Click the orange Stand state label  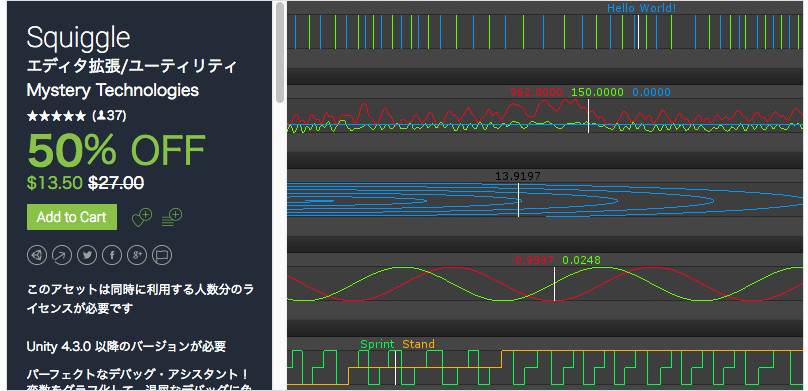point(418,344)
